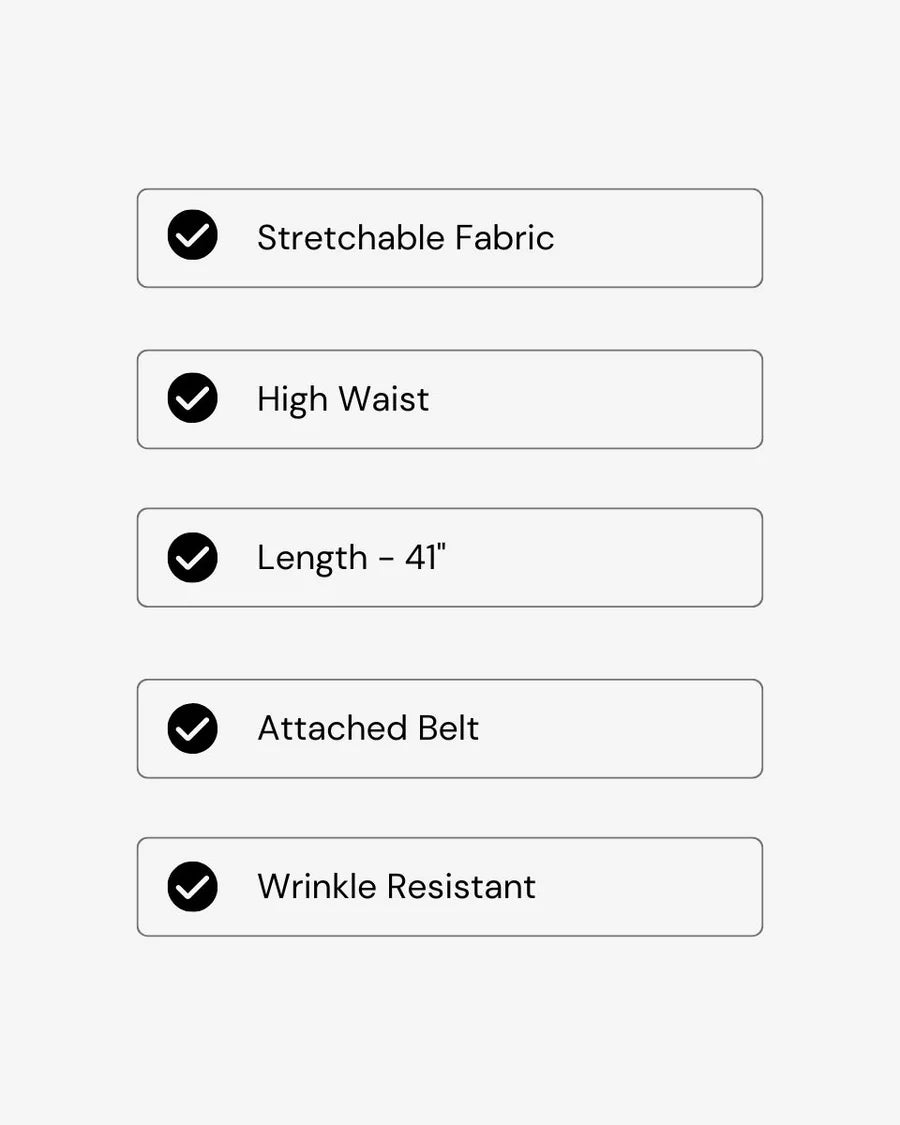Click the checkmark icon beside Stretchable Fabric
This screenshot has width=900, height=1125.
(192, 236)
